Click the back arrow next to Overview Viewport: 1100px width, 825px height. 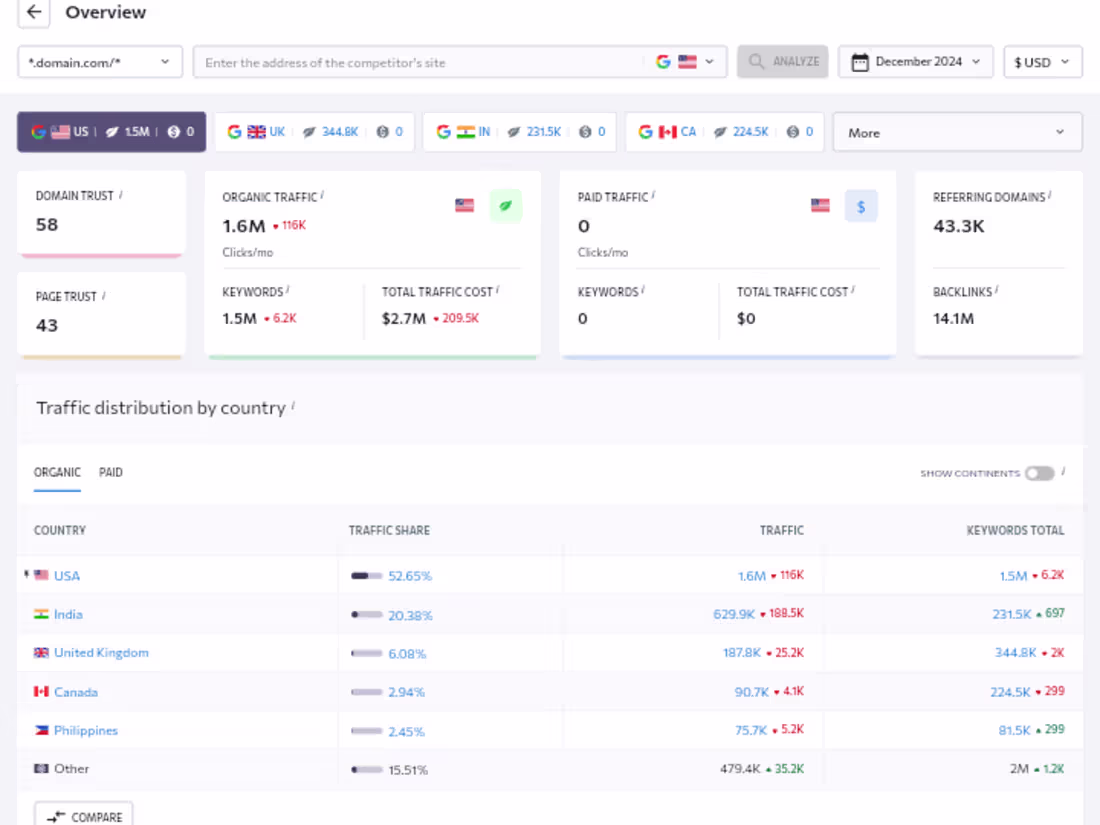point(34,13)
